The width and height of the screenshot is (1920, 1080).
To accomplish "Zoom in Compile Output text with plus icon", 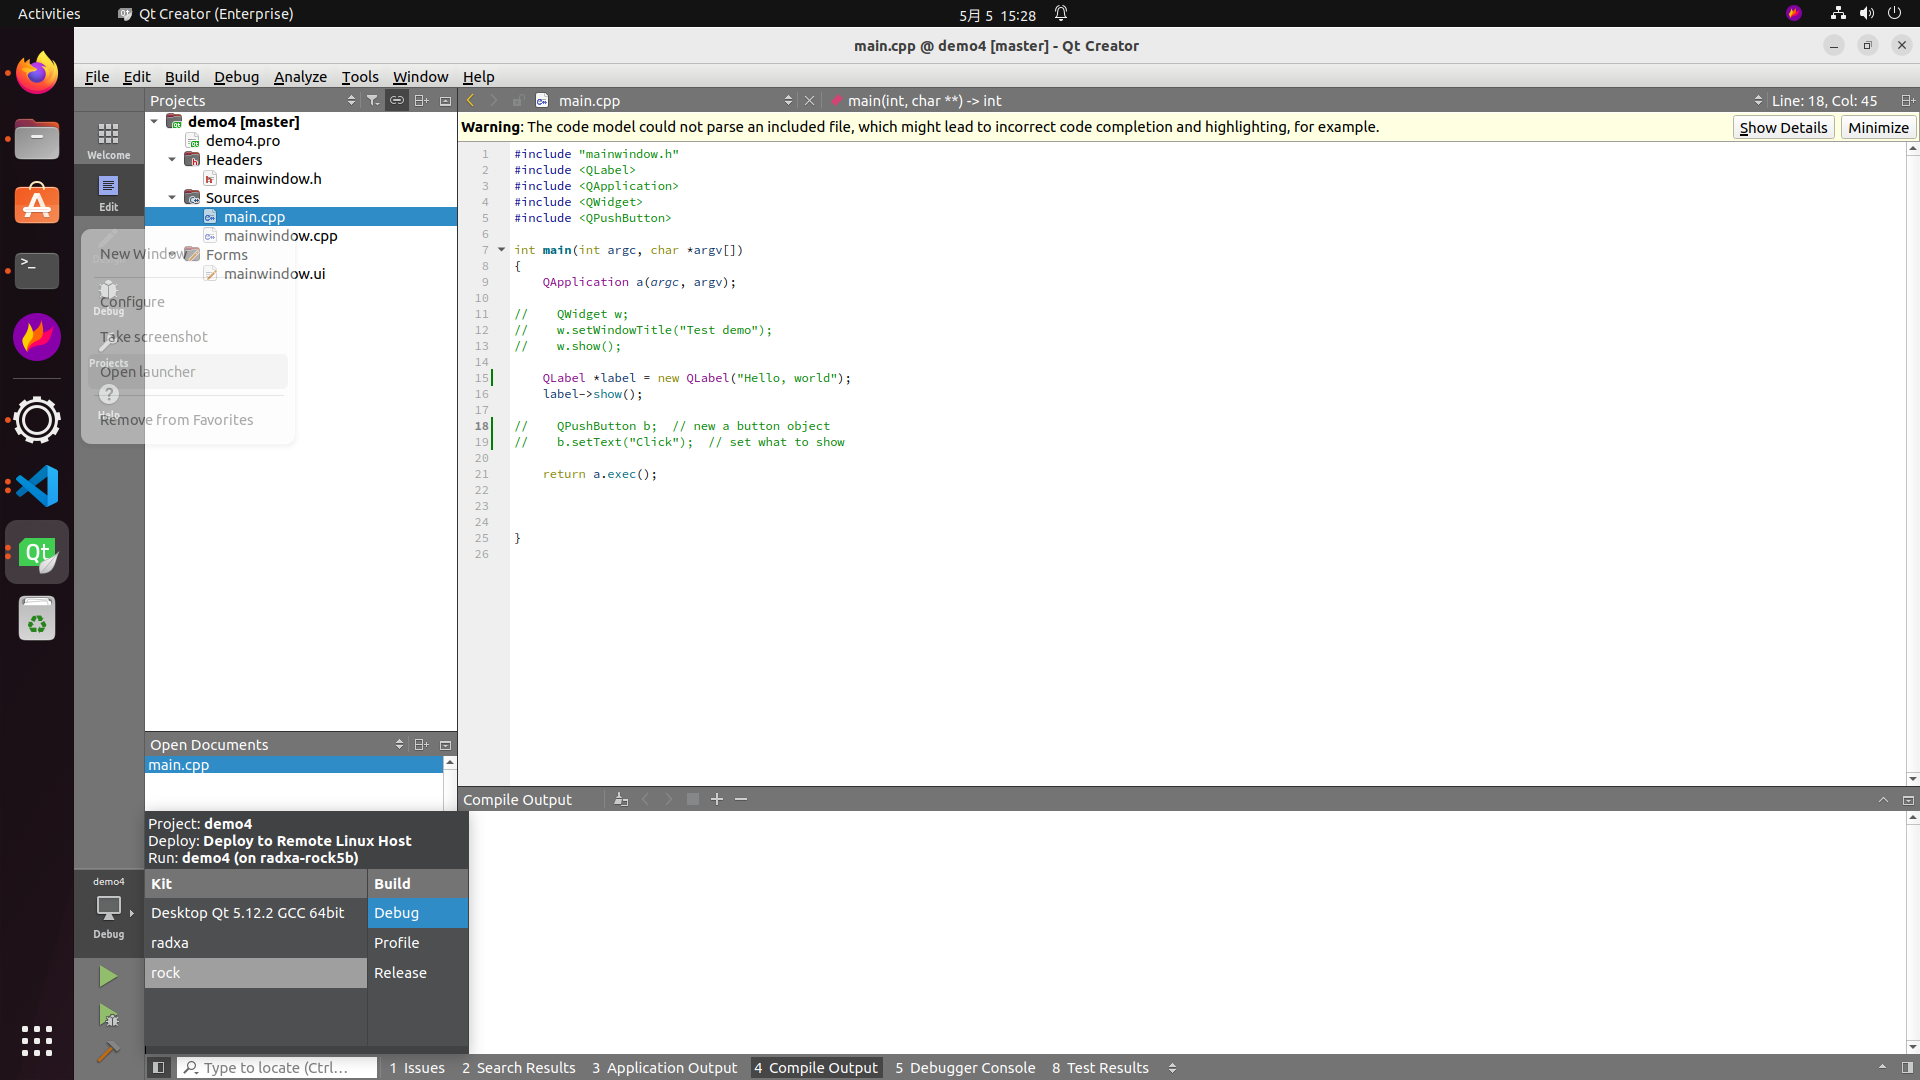I will [x=717, y=799].
